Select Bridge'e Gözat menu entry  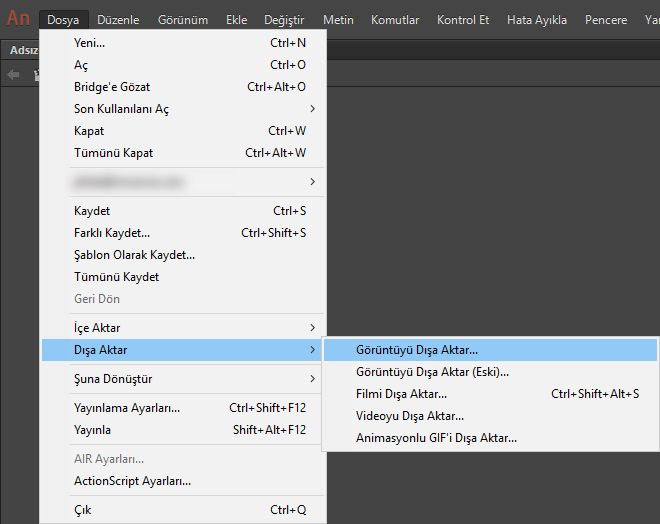coord(113,87)
